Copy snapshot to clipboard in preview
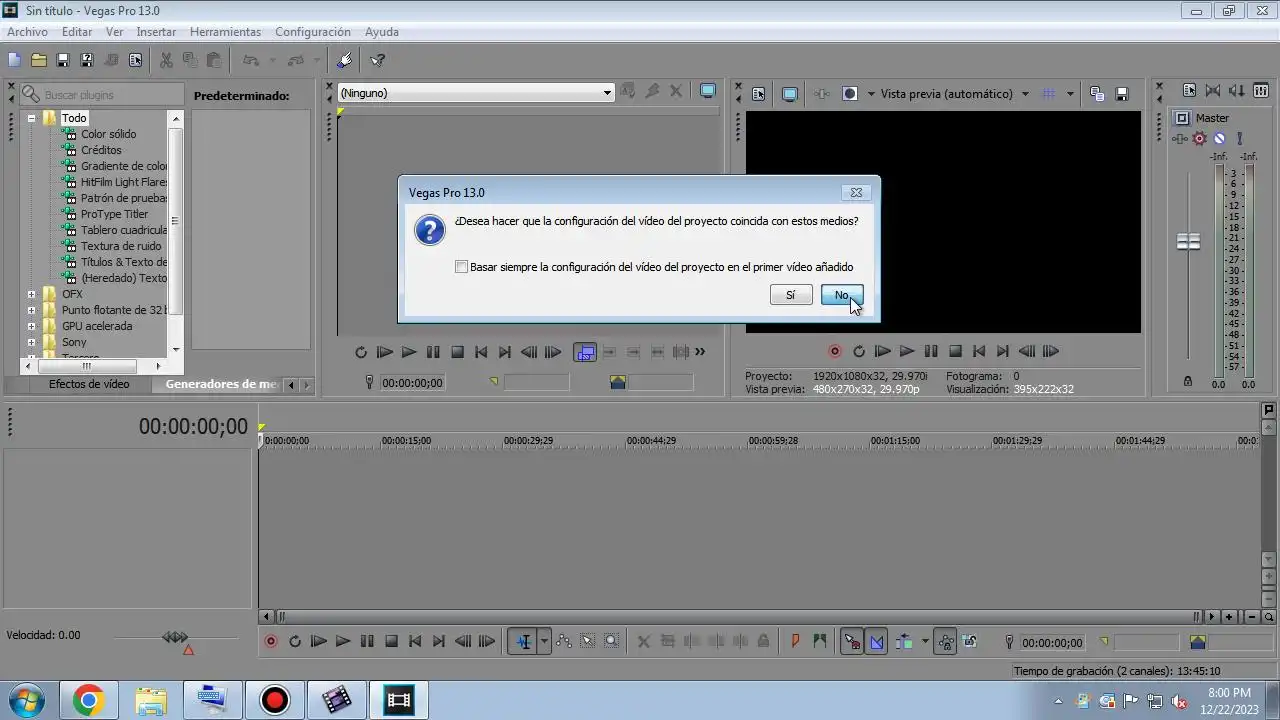The width and height of the screenshot is (1280, 720). click(x=1097, y=94)
